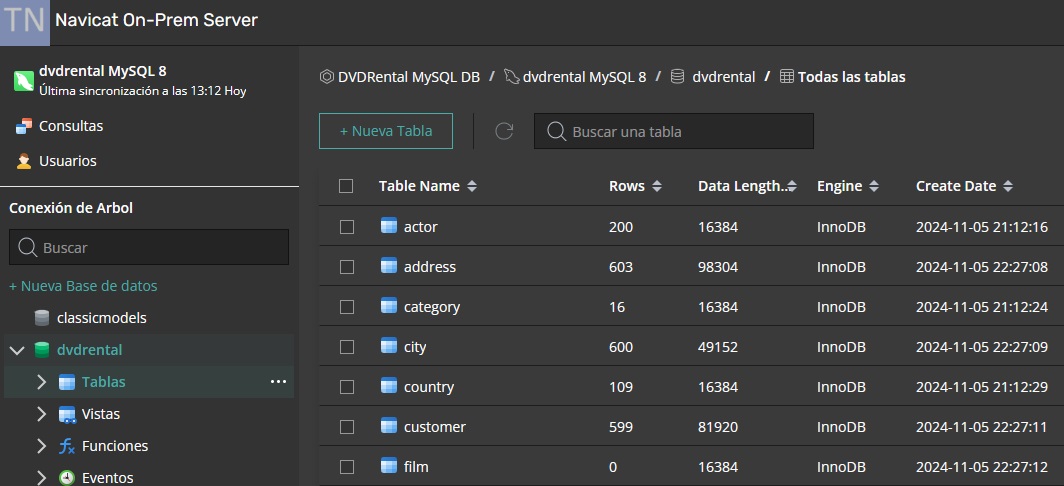Click the category table icon
Screen dimensions: 1064x486
click(389, 306)
